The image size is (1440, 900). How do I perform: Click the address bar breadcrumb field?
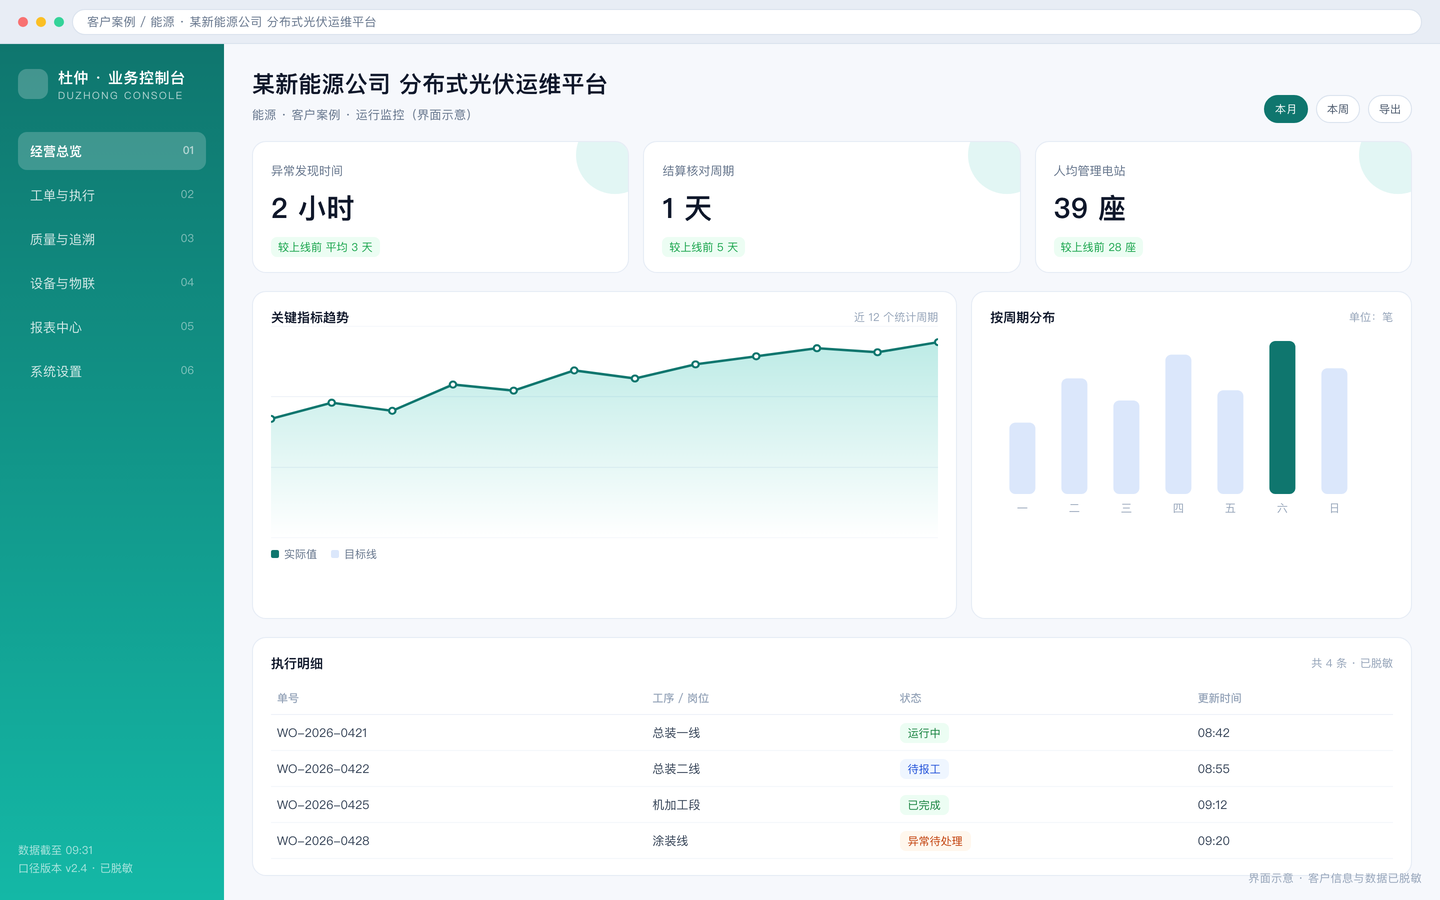click(x=747, y=22)
